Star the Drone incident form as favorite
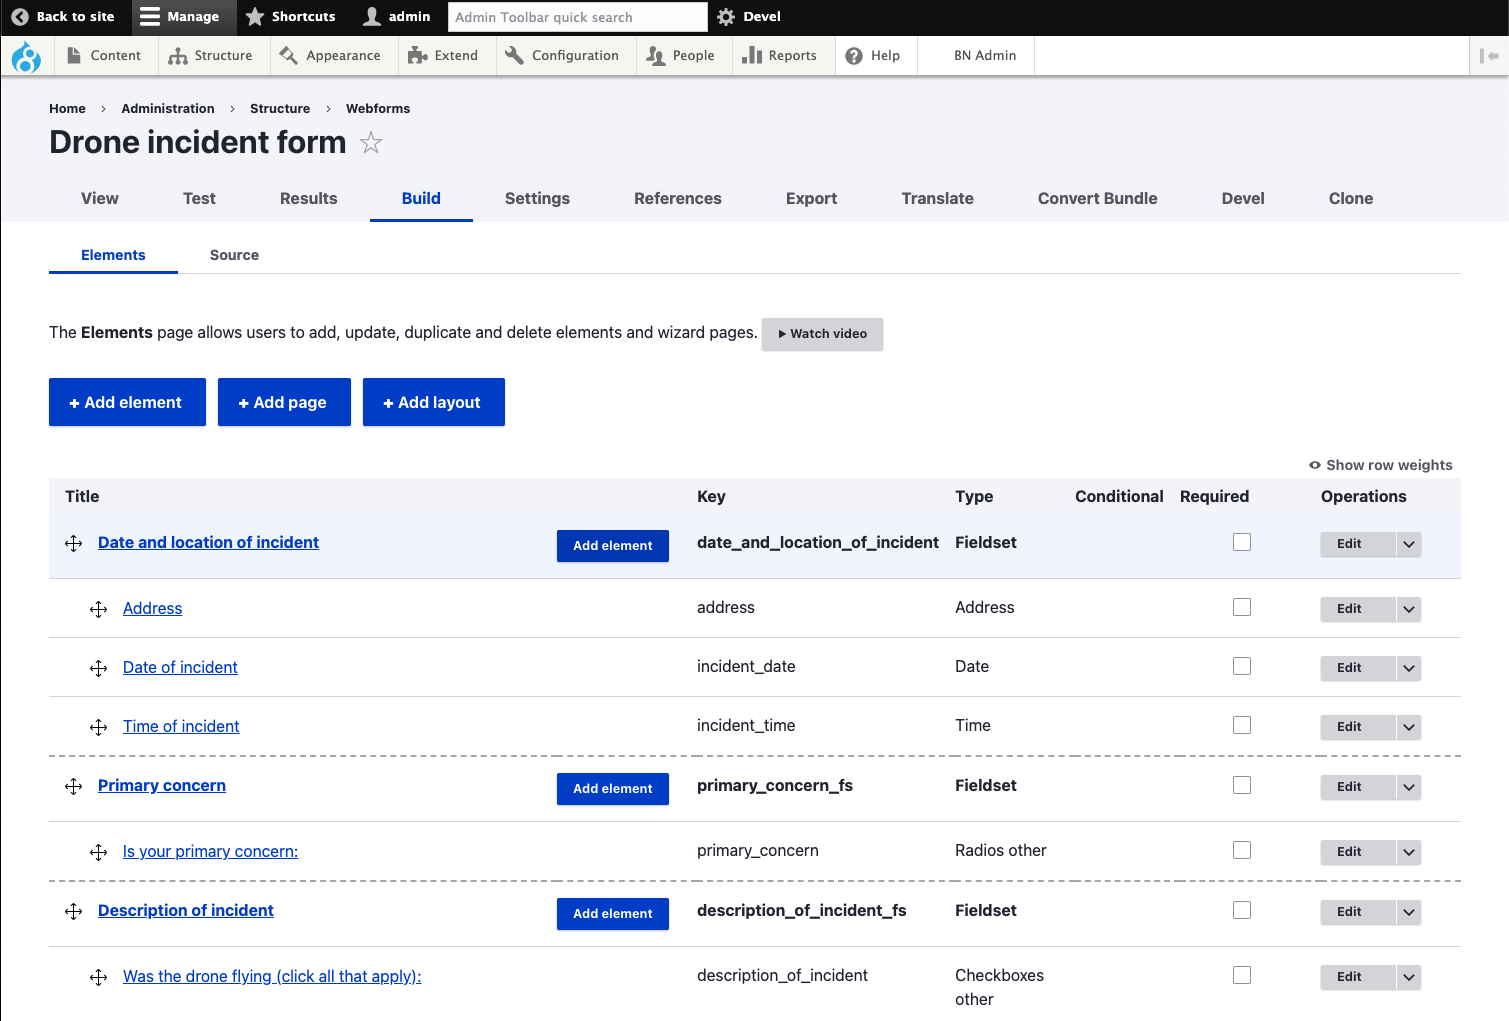 pyautogui.click(x=371, y=143)
